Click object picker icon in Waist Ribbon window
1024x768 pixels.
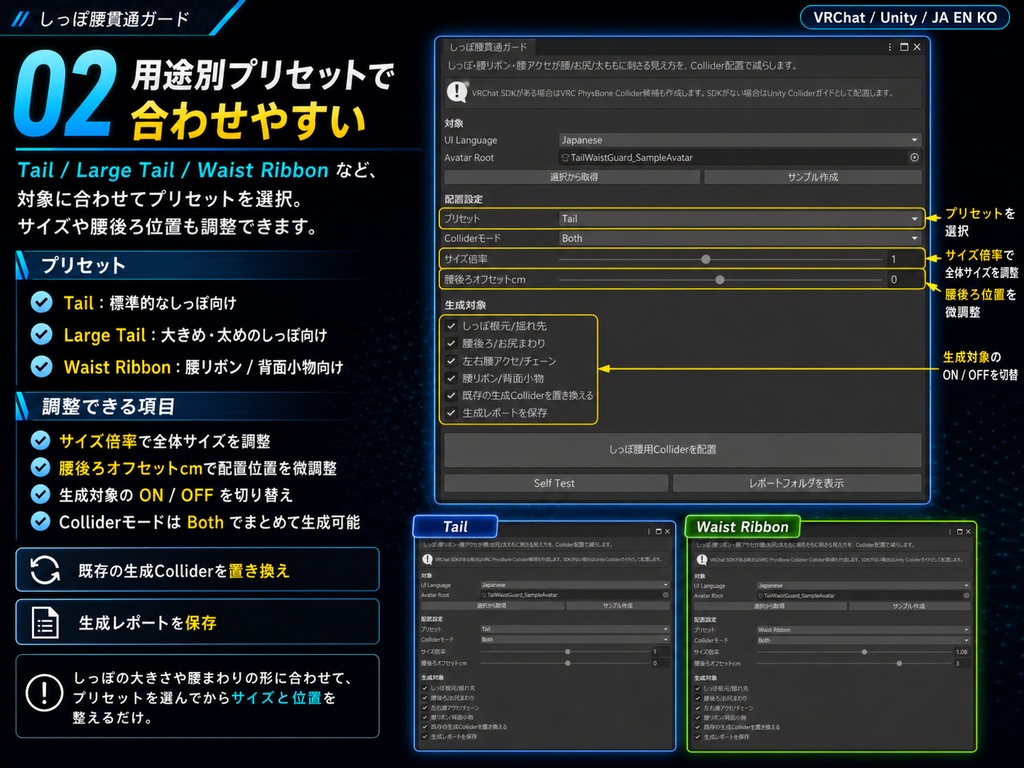coord(966,596)
